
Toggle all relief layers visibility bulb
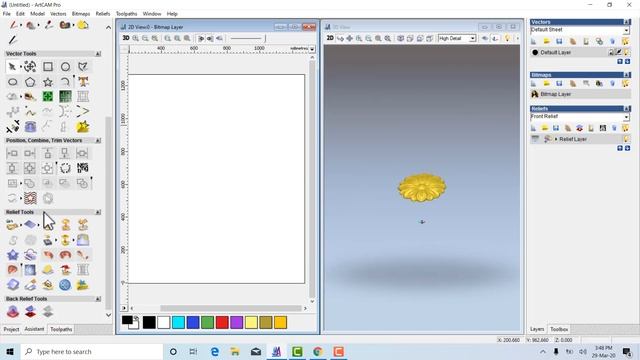[625, 128]
